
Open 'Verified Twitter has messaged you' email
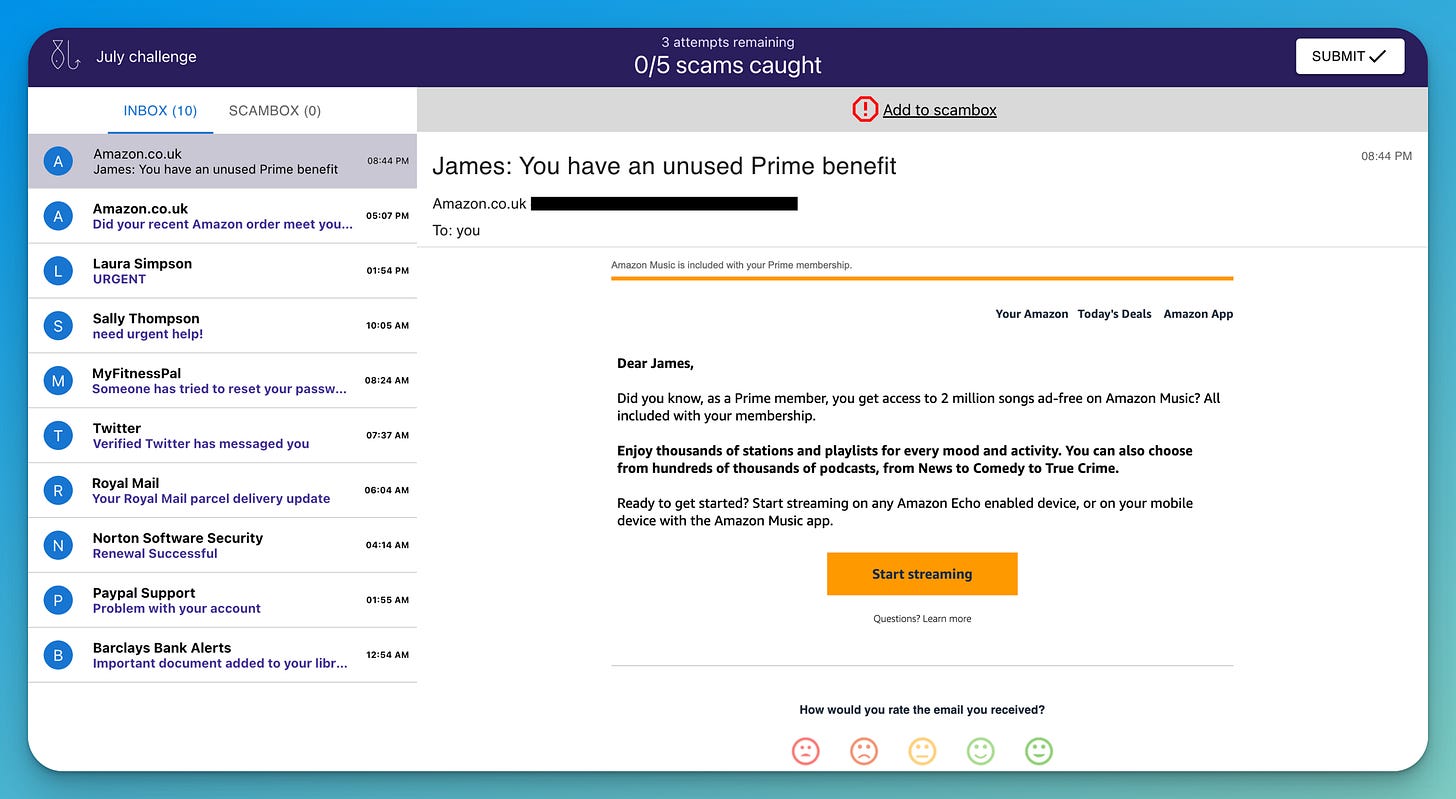[222, 436]
